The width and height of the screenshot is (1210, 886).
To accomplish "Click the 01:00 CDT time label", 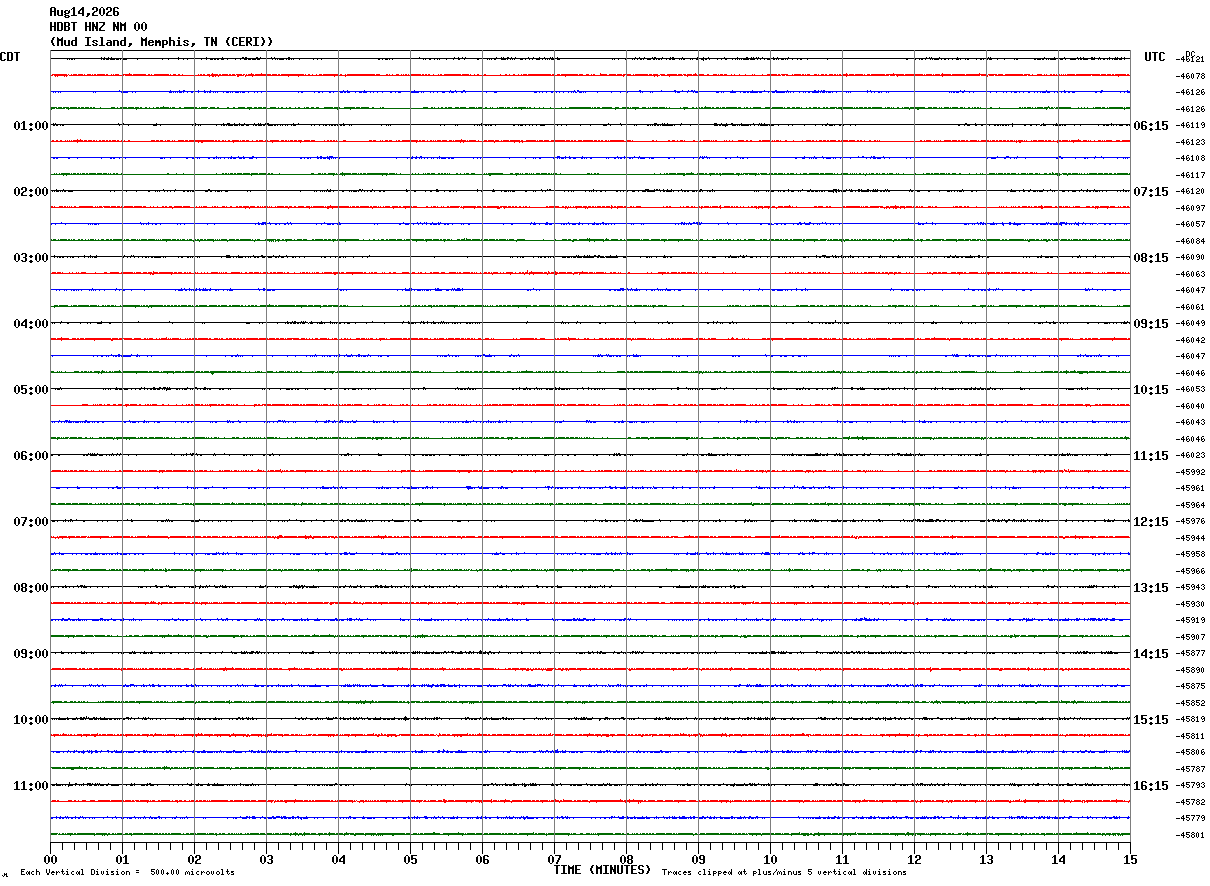I will tap(31, 126).
